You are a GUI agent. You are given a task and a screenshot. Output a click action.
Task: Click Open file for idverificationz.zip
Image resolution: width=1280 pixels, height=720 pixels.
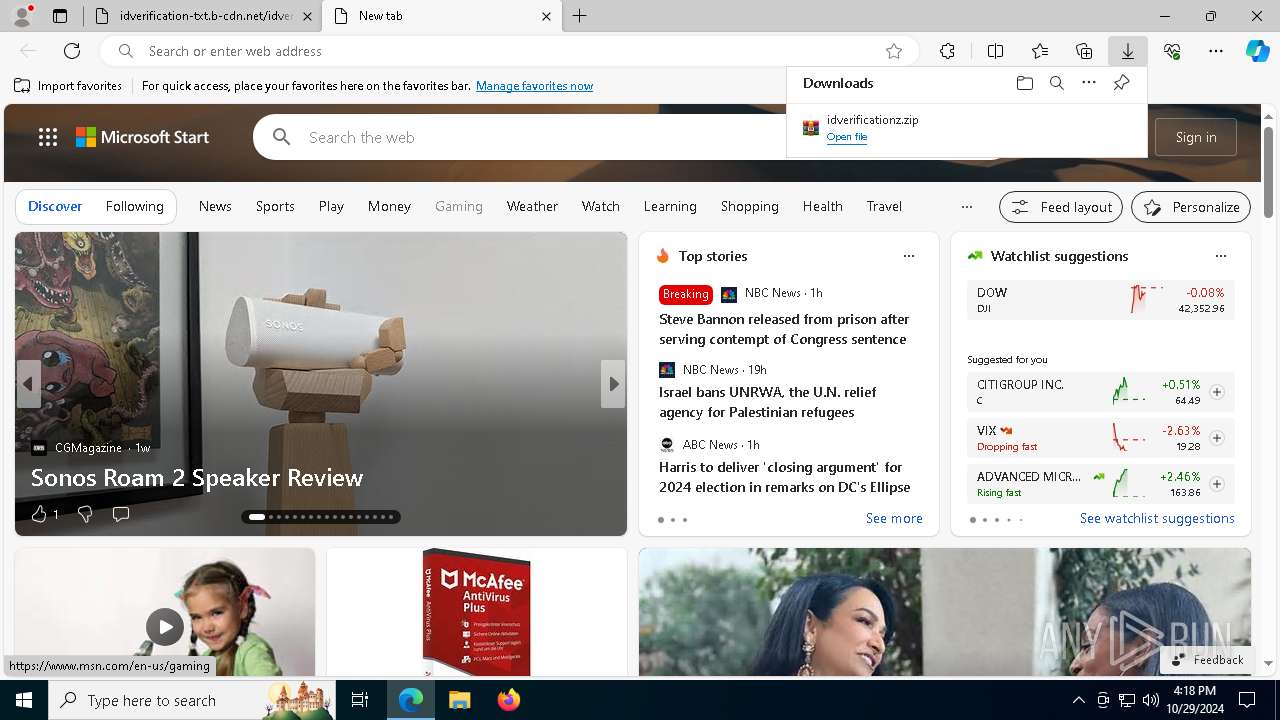coord(847,137)
